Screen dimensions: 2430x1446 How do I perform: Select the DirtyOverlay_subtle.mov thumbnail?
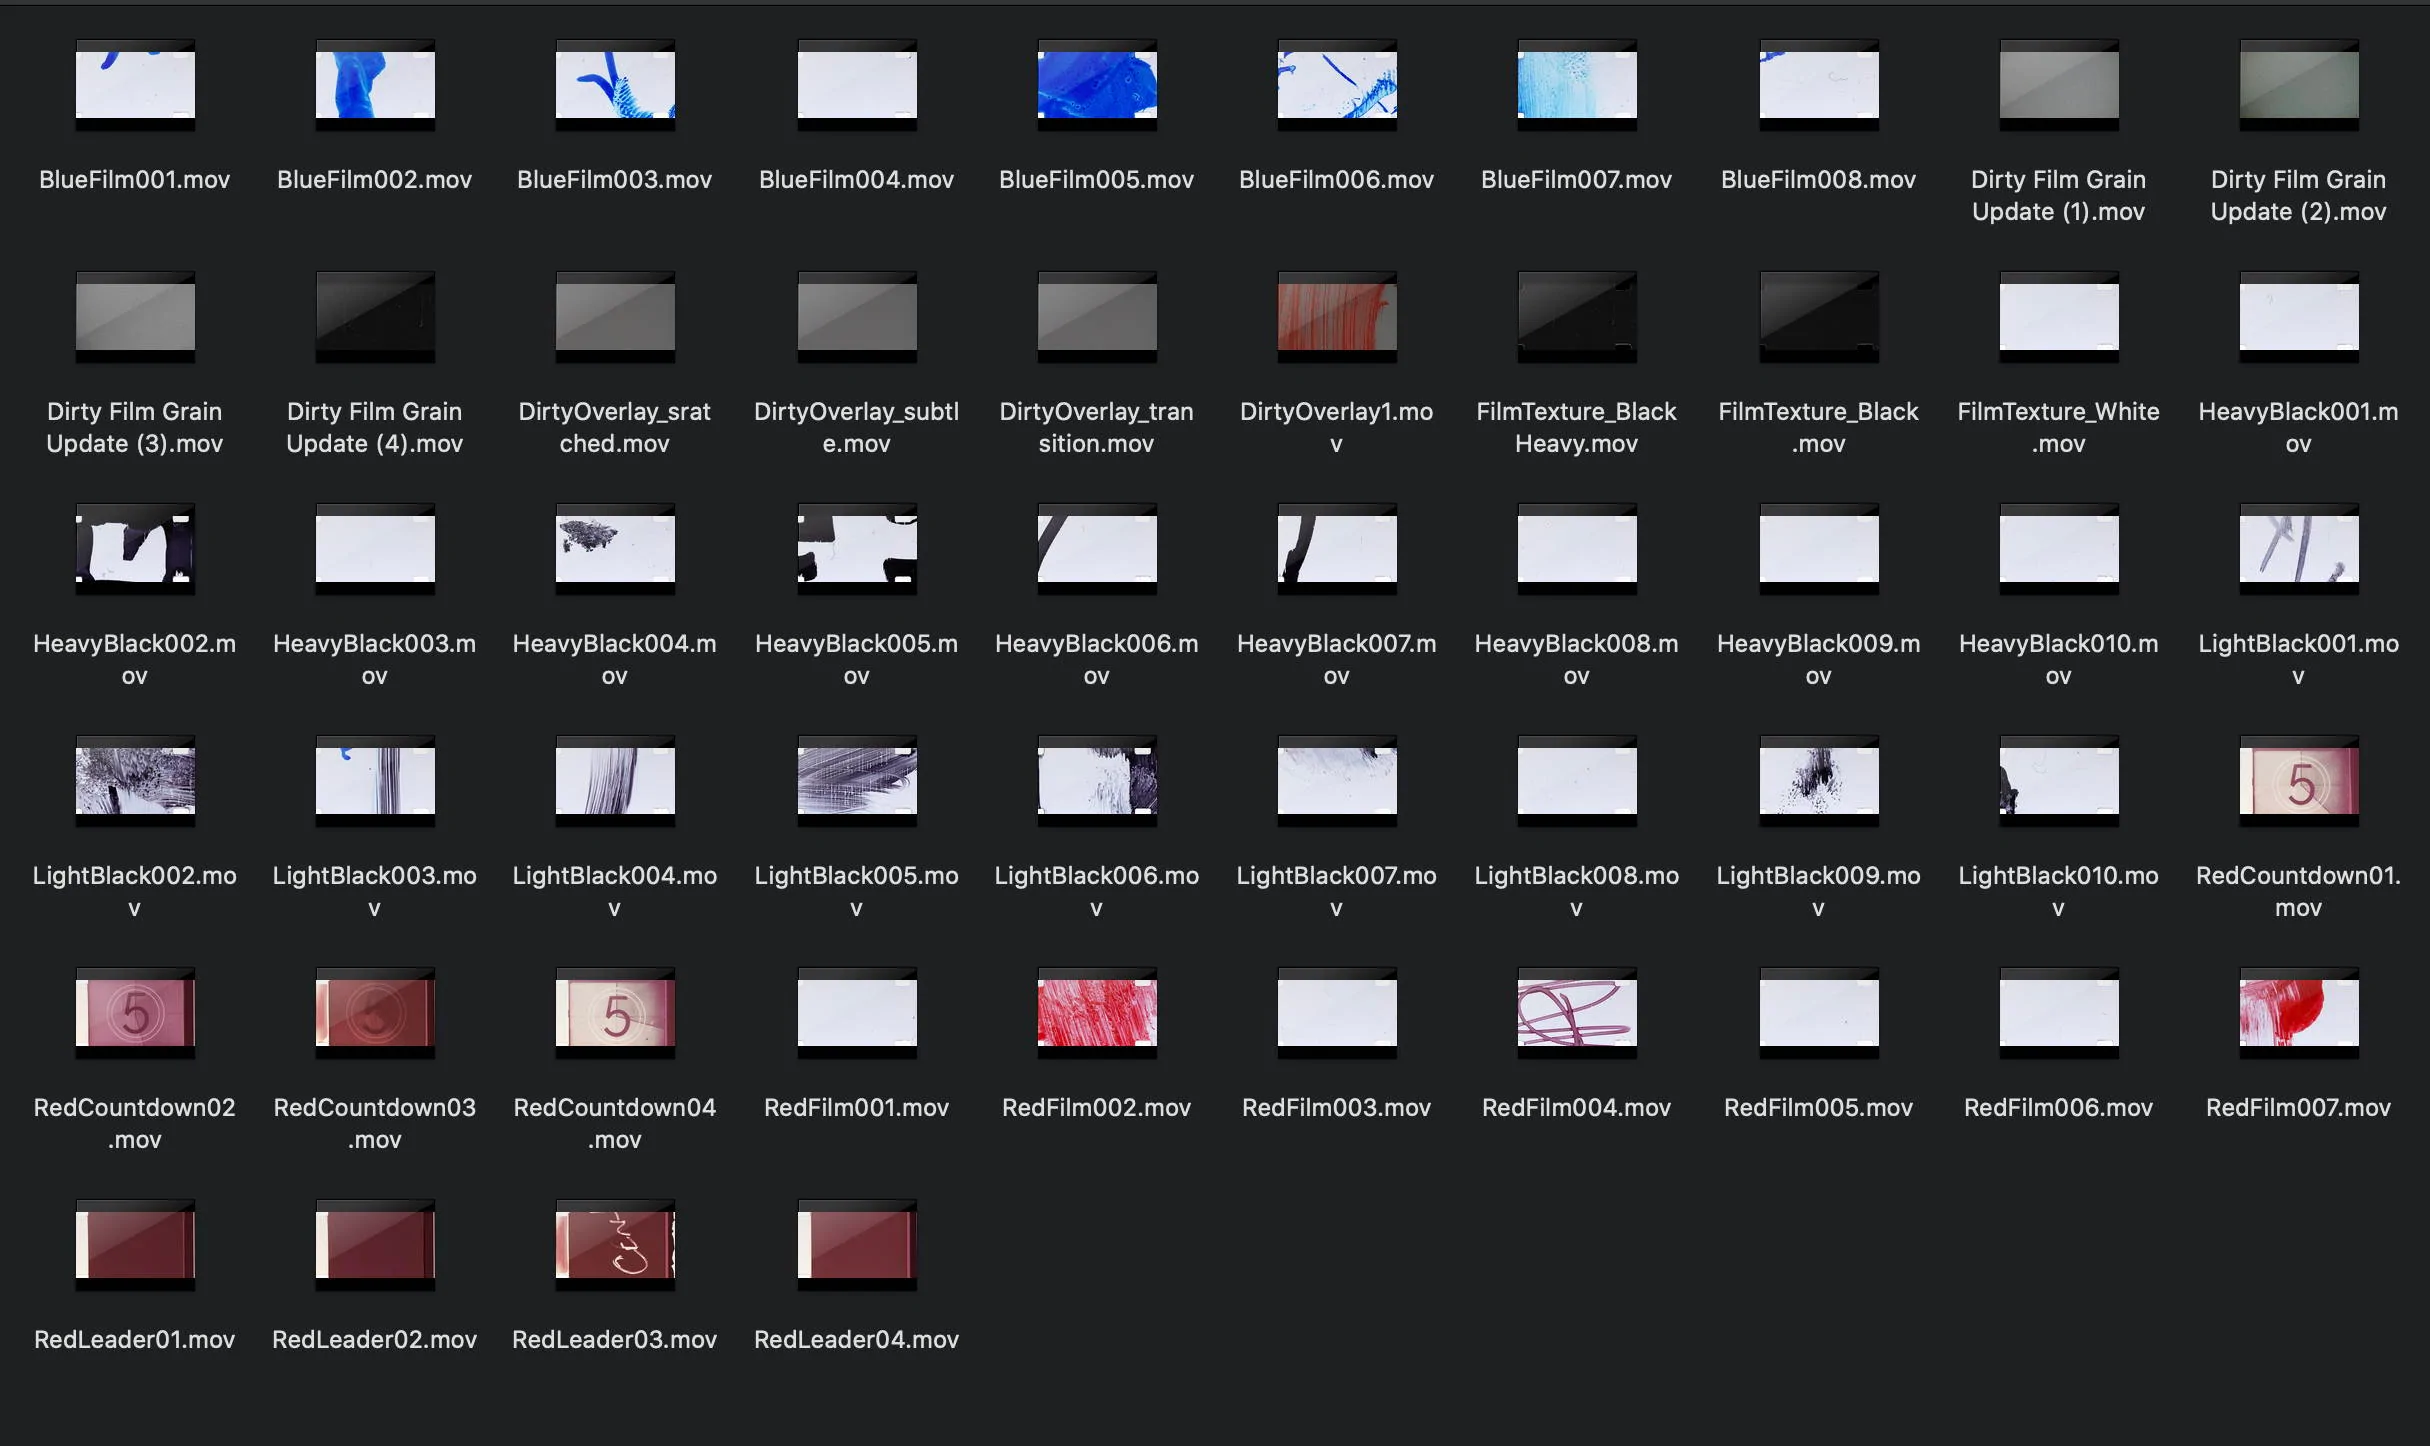click(x=857, y=317)
